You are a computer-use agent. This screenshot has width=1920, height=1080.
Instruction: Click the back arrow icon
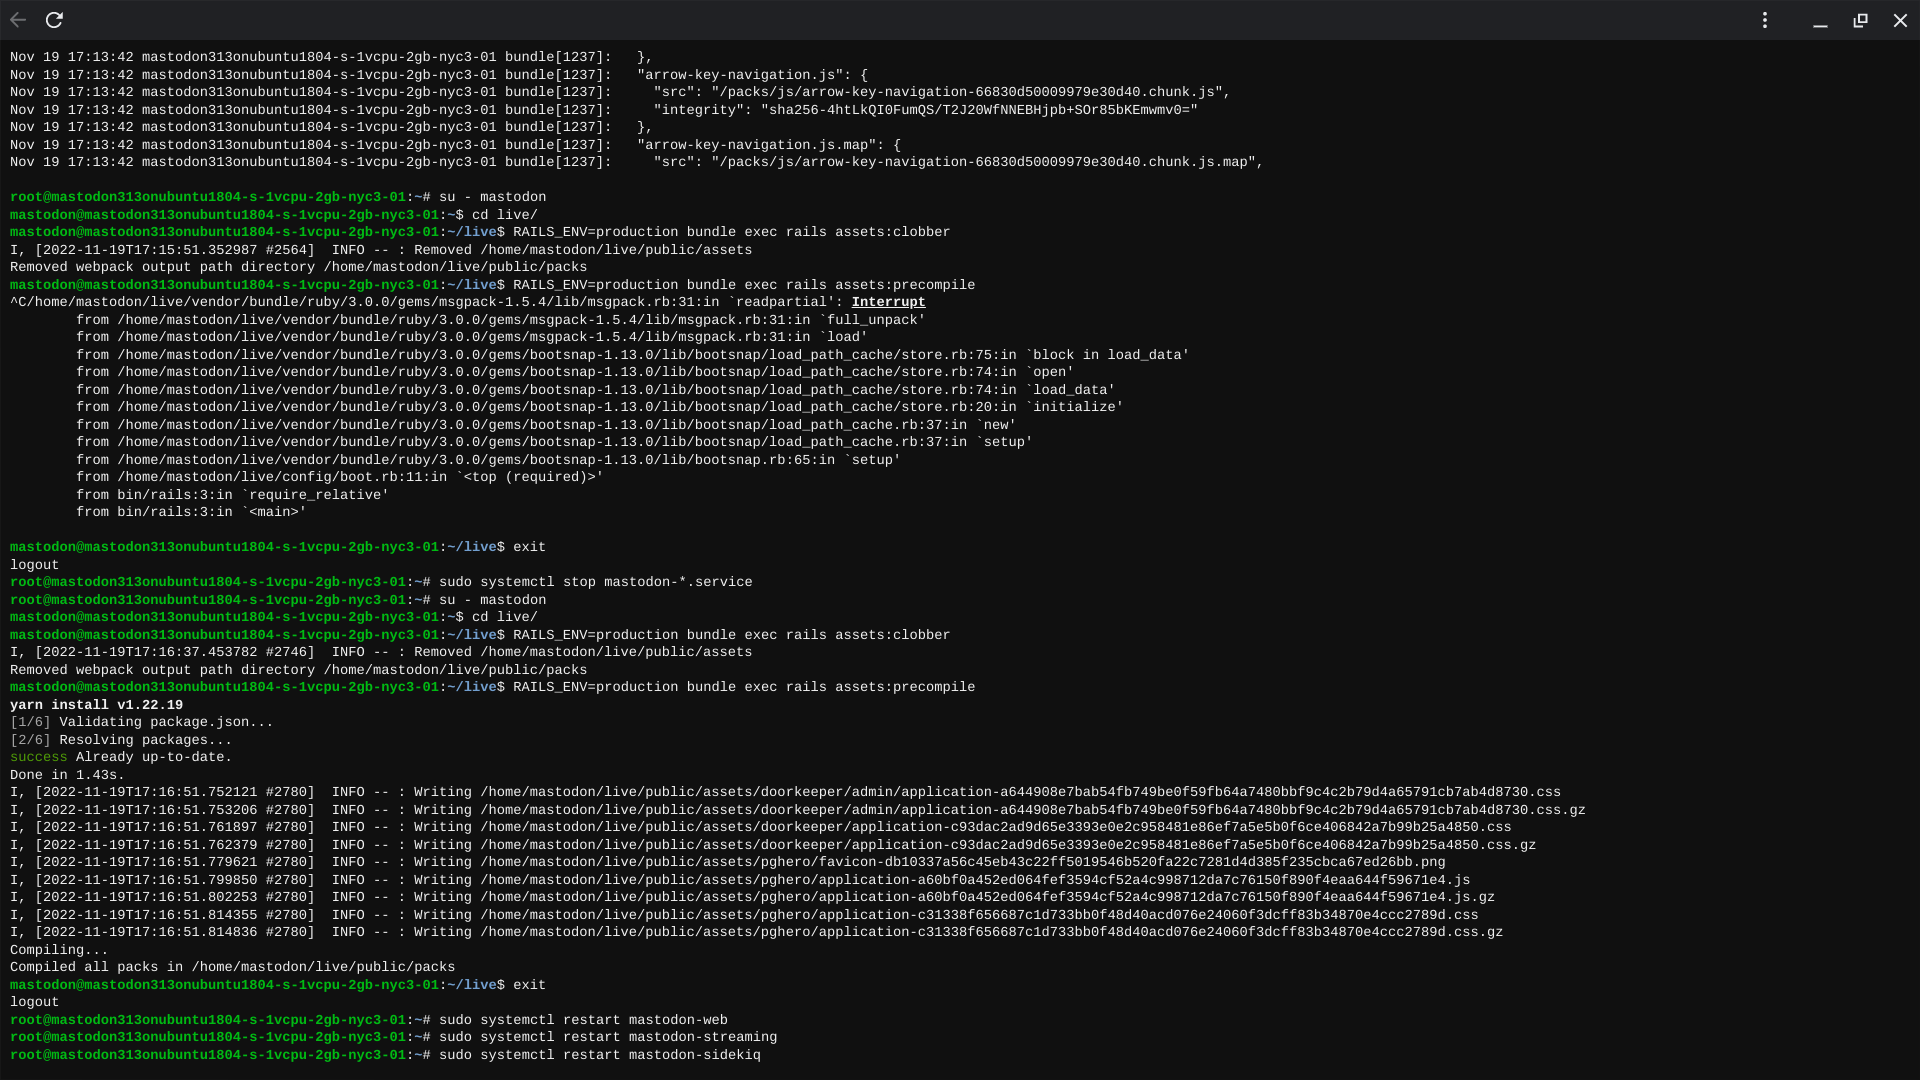(18, 19)
